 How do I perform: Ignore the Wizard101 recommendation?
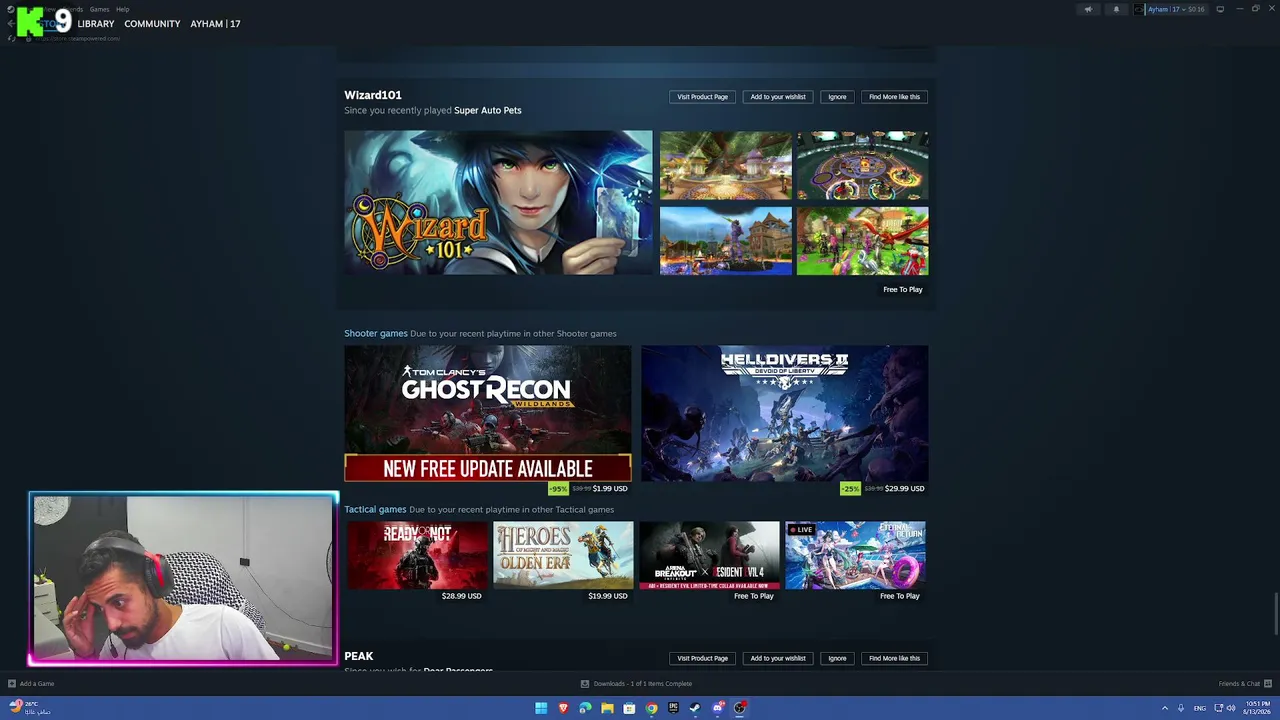click(837, 97)
